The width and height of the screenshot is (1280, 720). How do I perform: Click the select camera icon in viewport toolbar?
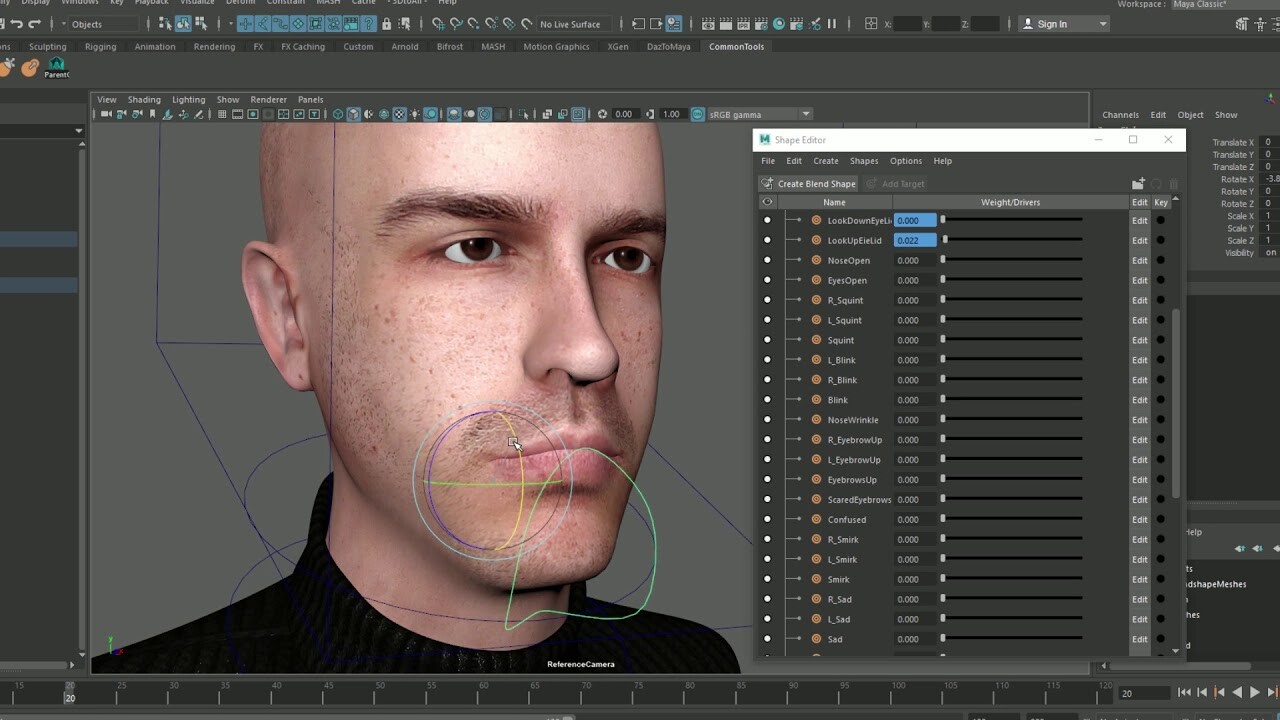coord(105,114)
